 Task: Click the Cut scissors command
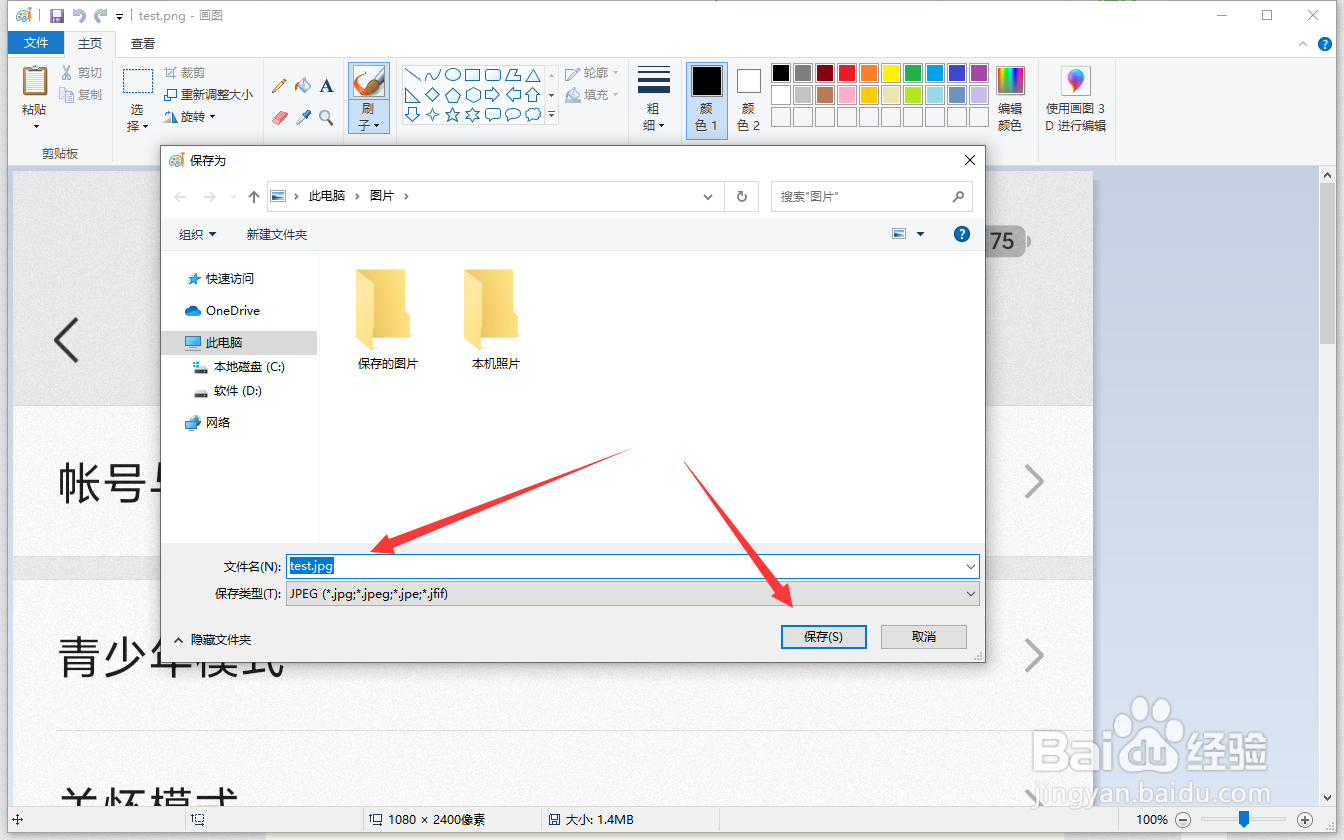pos(81,73)
